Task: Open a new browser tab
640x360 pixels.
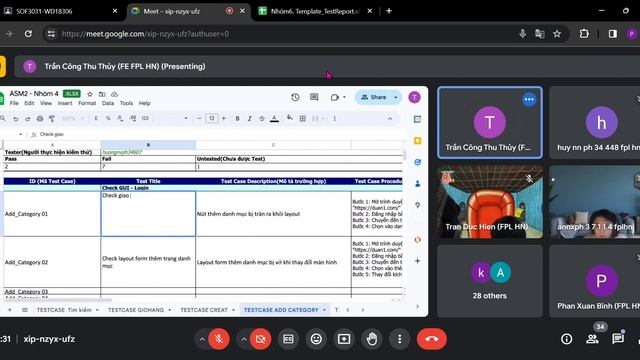Action: [389, 11]
